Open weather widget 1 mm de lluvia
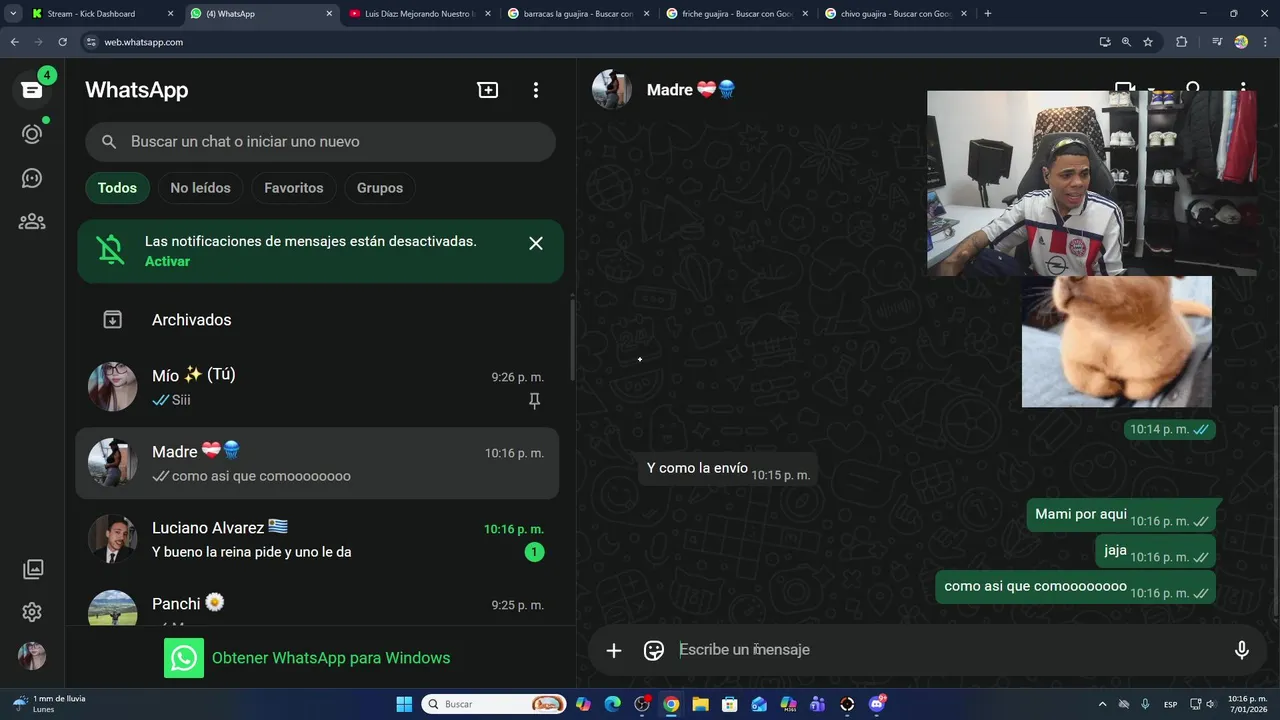1280x720 pixels. point(48,703)
